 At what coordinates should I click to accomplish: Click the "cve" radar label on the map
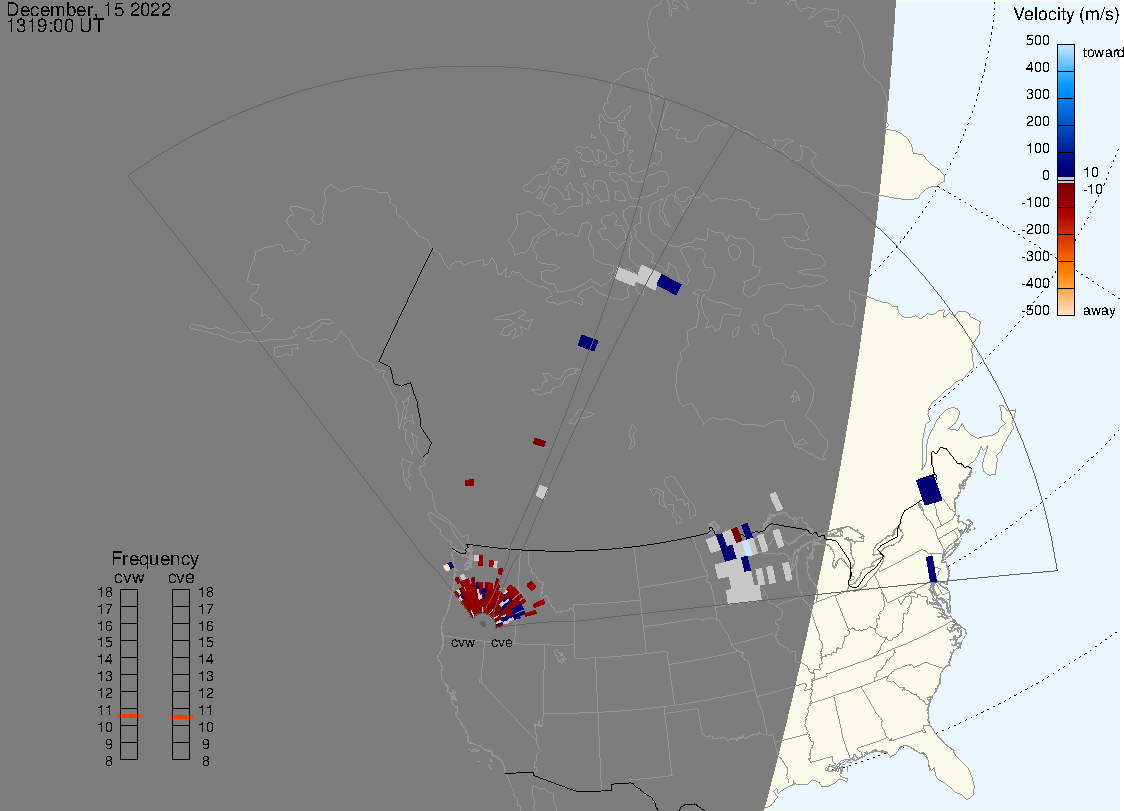(x=502, y=643)
